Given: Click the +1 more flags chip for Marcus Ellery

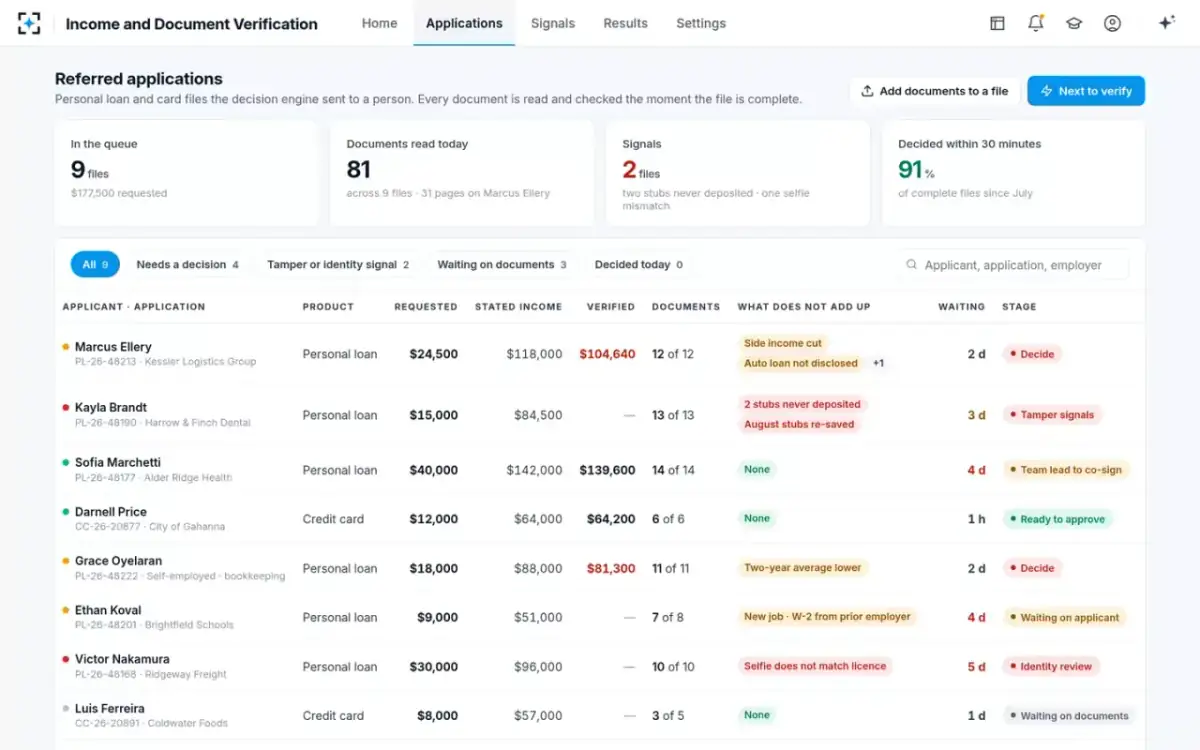Looking at the screenshot, I should (x=878, y=363).
